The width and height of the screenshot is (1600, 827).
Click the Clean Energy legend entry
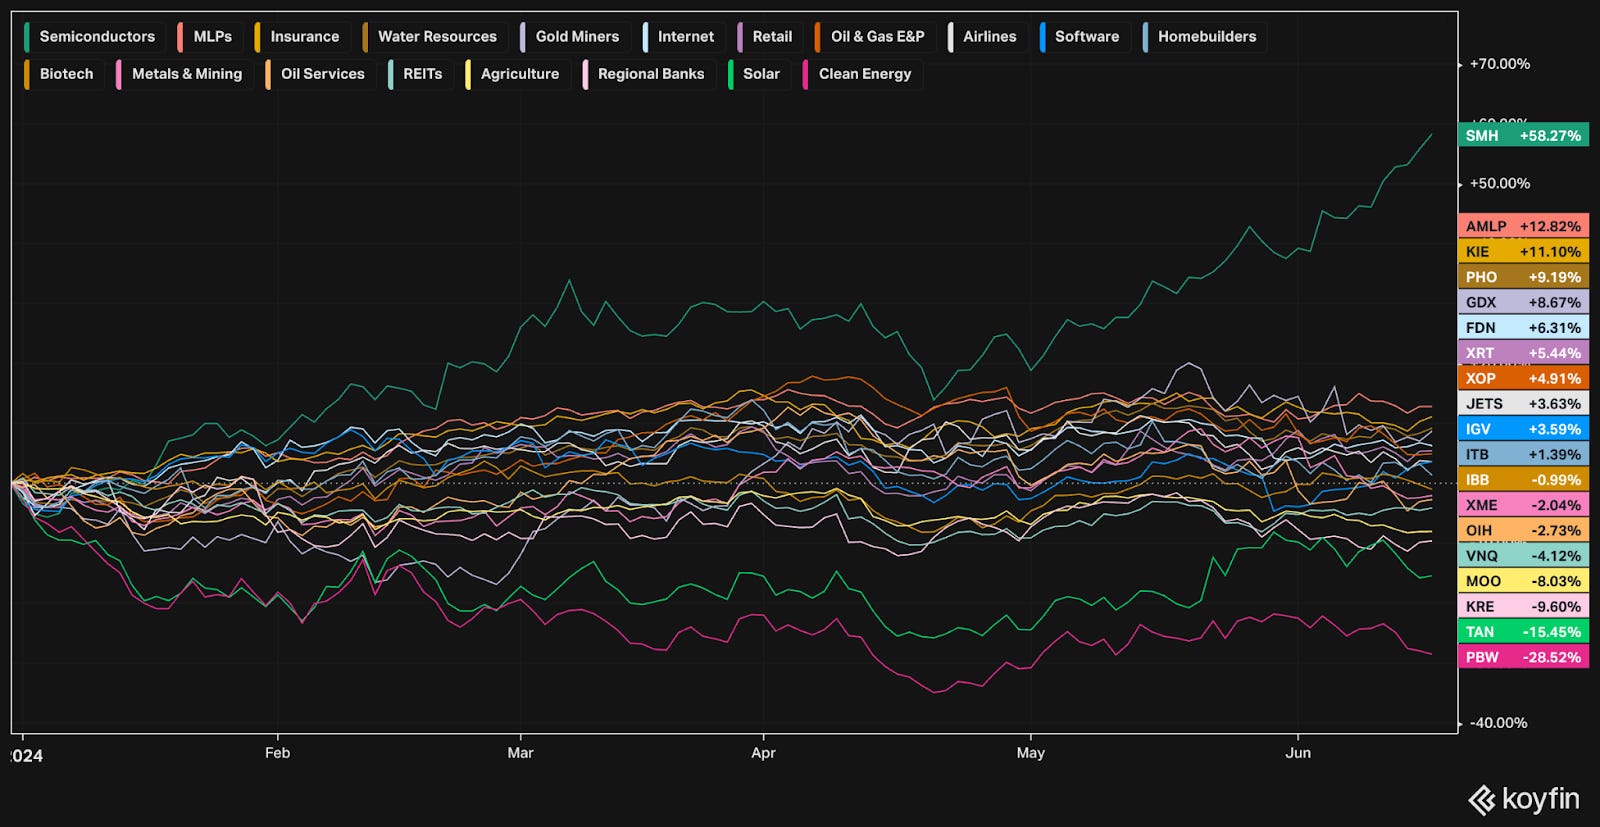(862, 74)
